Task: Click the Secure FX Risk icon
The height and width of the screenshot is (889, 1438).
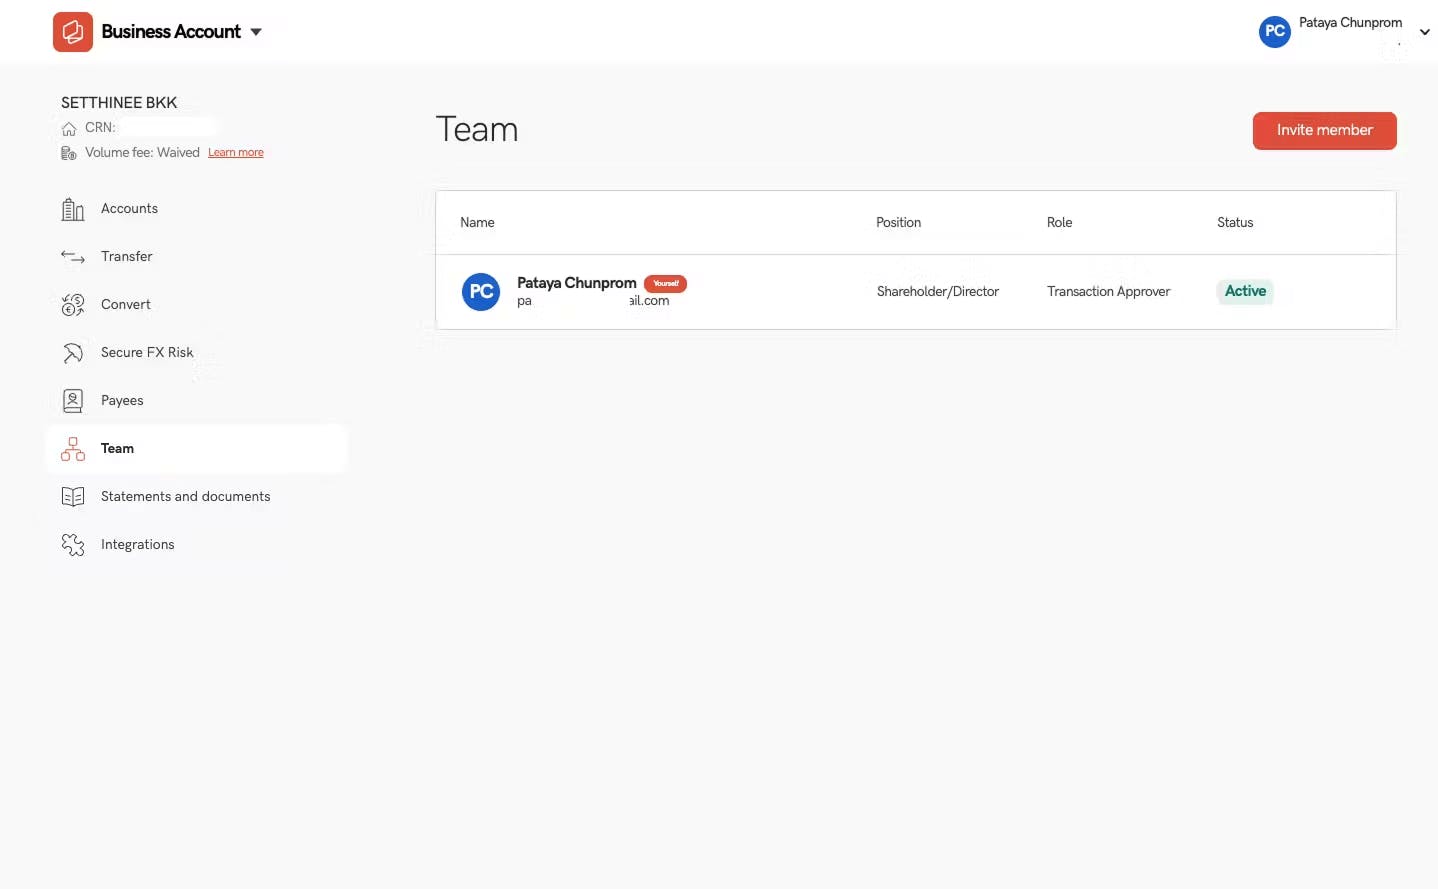Action: pos(73,353)
